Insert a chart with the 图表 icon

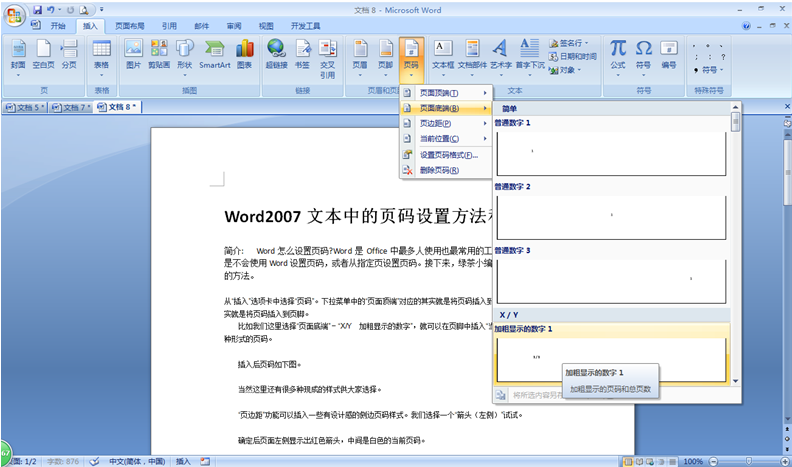[x=244, y=55]
